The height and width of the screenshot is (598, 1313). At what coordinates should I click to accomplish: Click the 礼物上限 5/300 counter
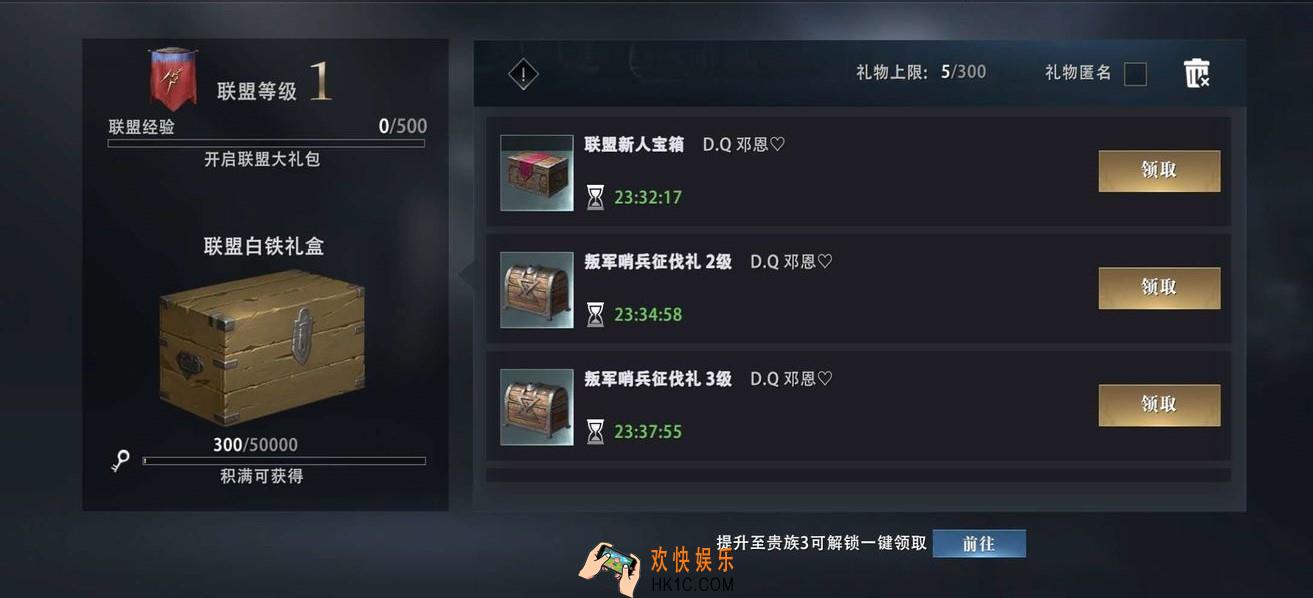point(920,72)
